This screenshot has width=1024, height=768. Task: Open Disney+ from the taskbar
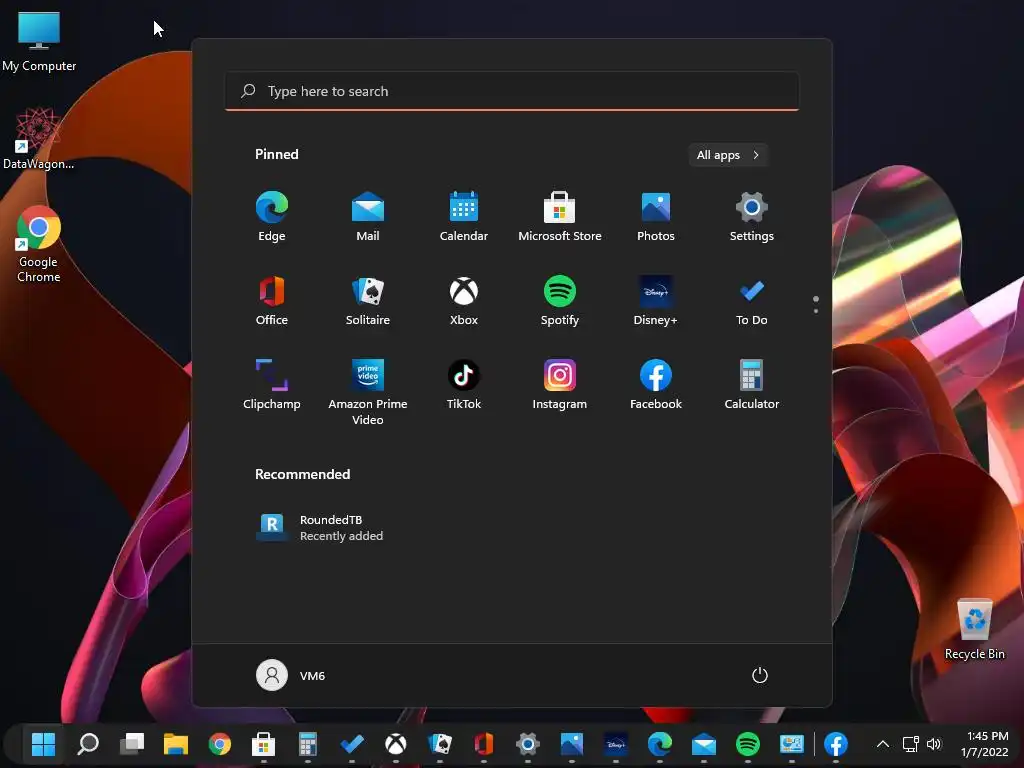pyautogui.click(x=616, y=744)
